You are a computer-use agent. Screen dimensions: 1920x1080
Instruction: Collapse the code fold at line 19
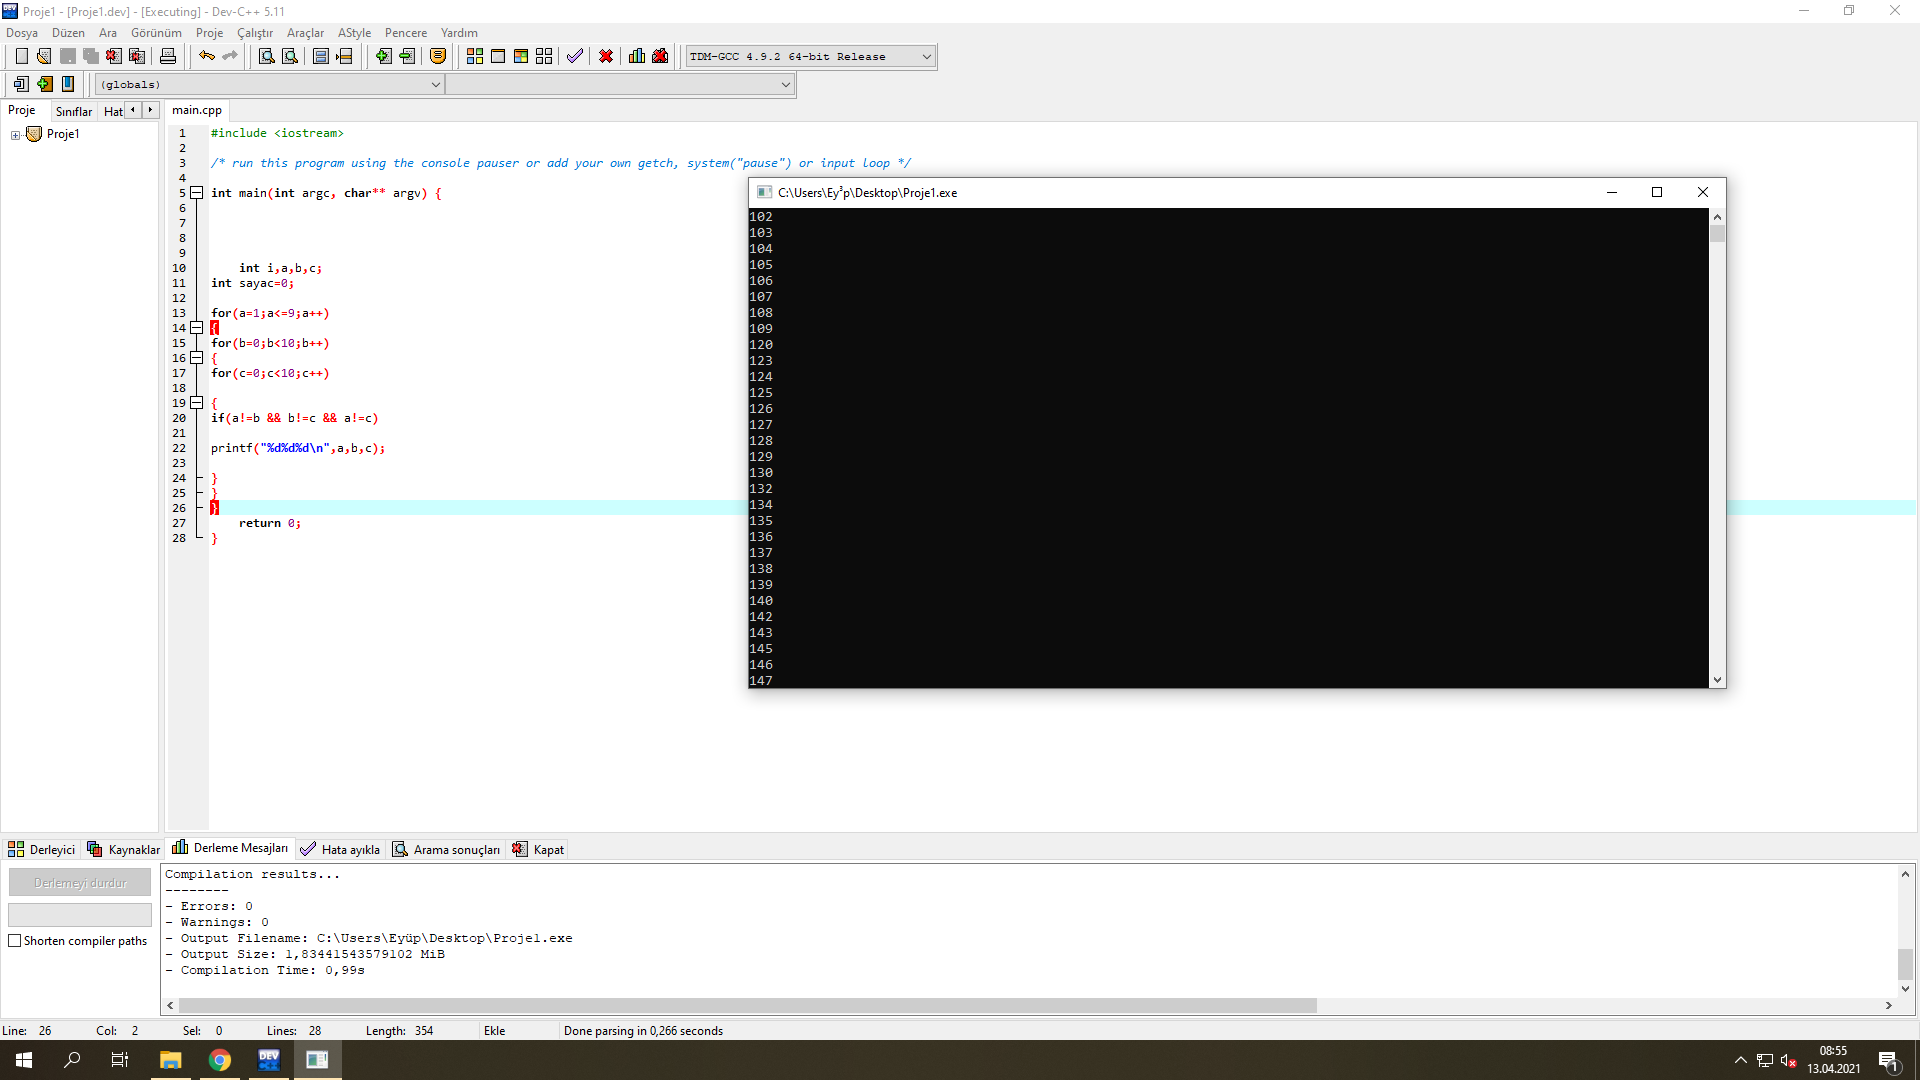click(197, 403)
